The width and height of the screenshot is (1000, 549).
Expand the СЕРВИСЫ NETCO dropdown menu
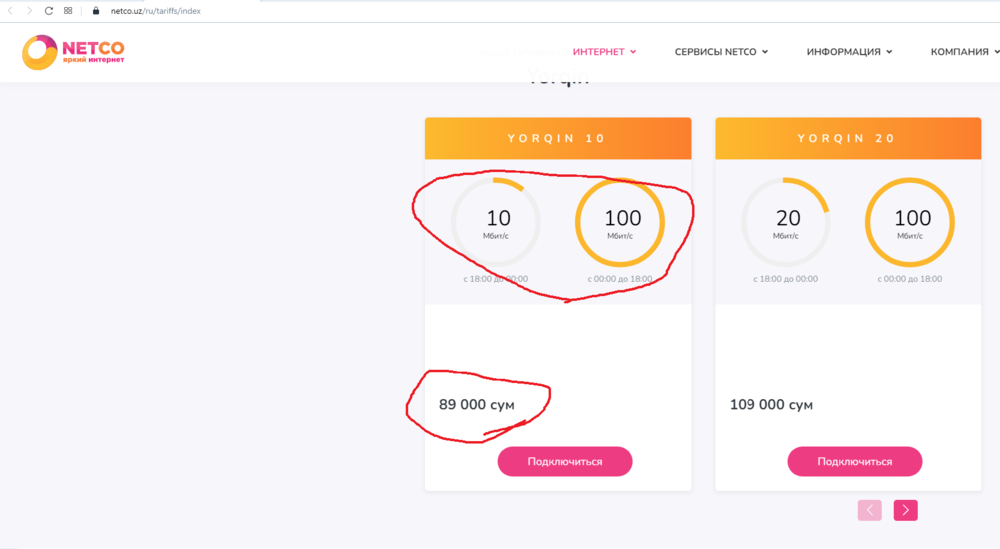click(x=721, y=52)
